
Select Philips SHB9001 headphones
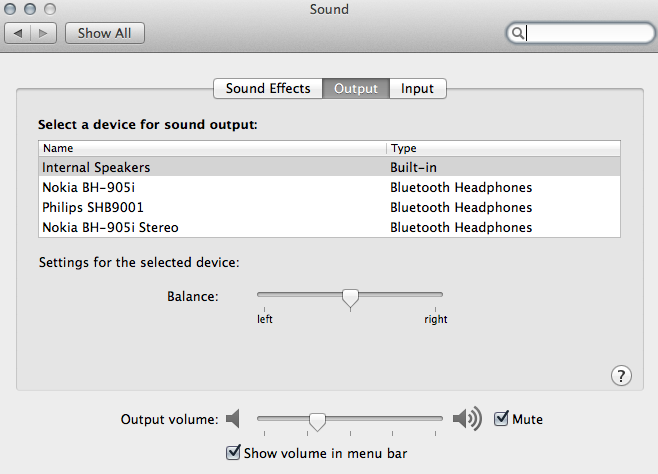click(329, 207)
